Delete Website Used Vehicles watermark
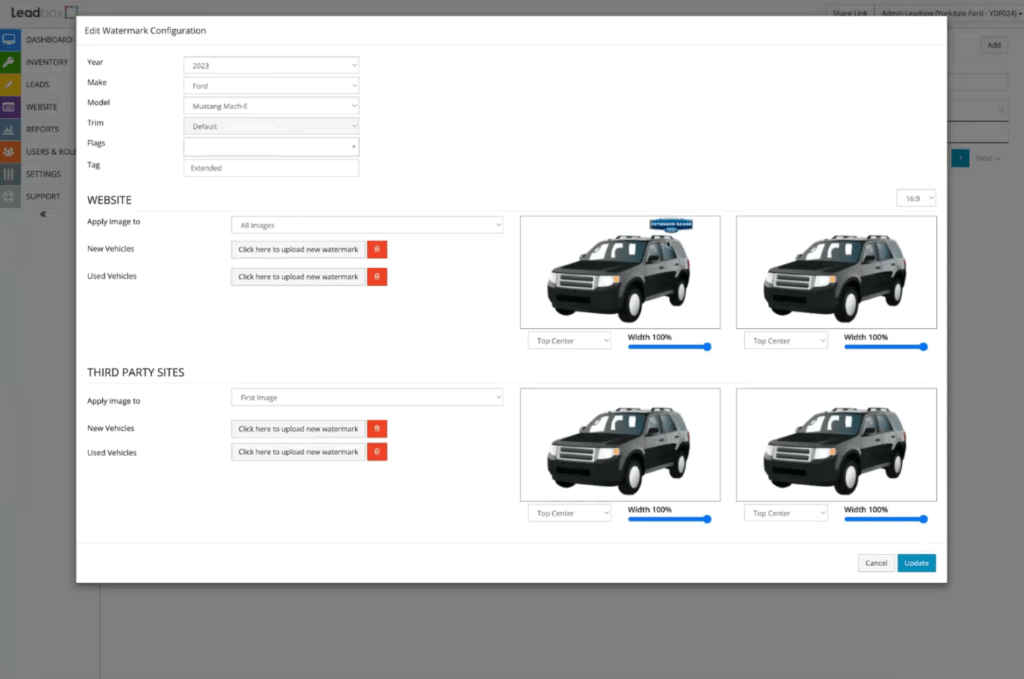 coord(377,277)
